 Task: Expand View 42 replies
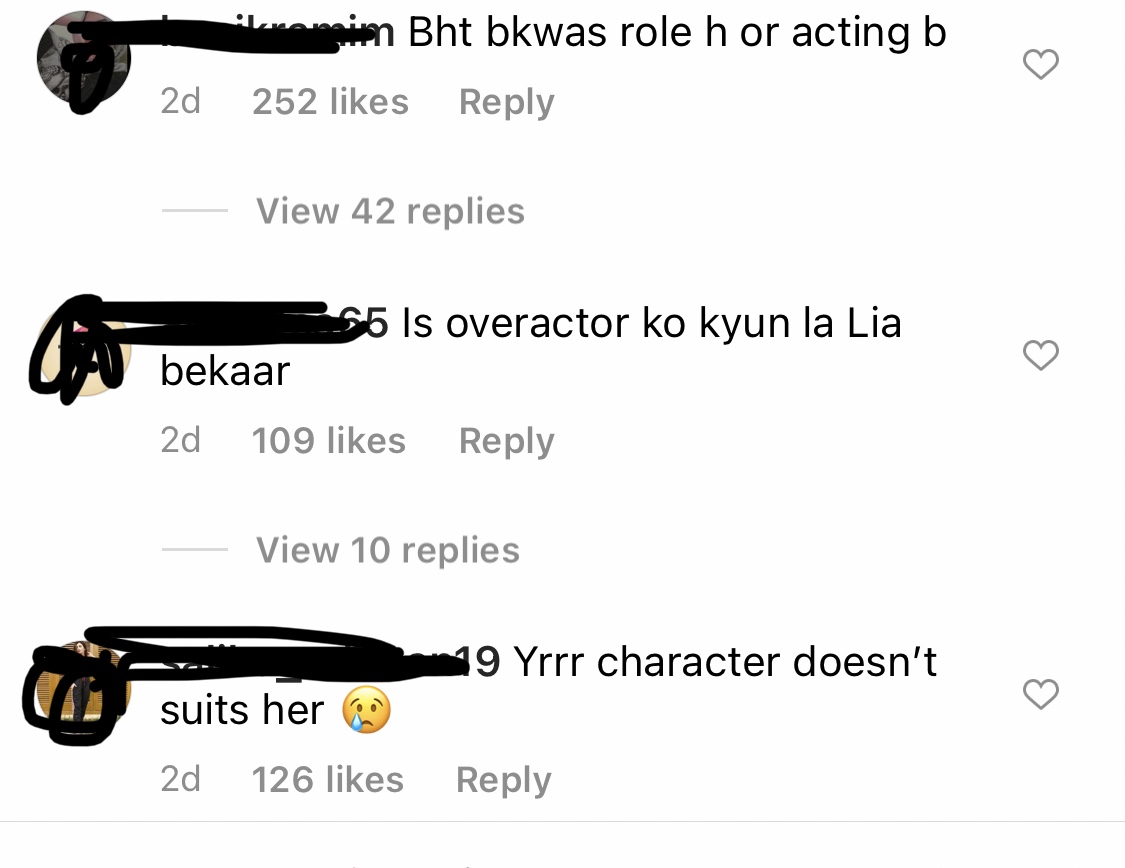point(390,211)
